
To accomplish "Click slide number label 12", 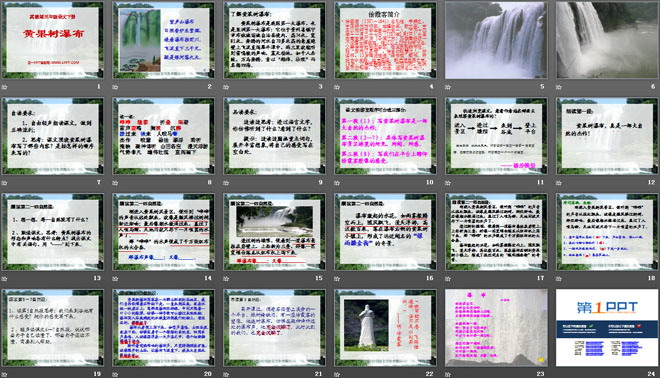I will 652,182.
